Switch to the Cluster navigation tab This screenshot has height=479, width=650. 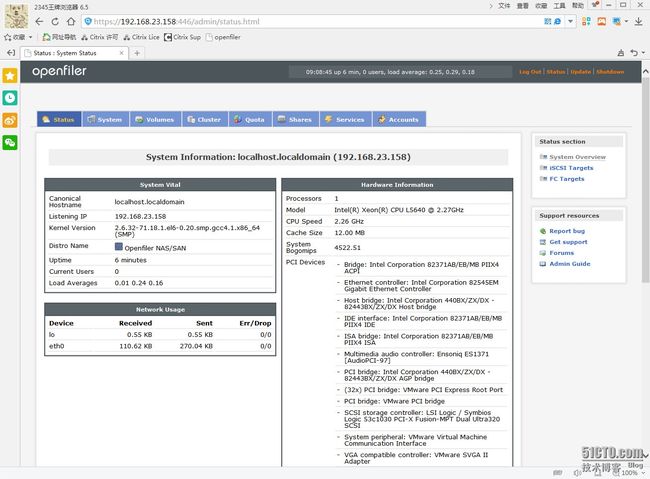tap(205, 119)
